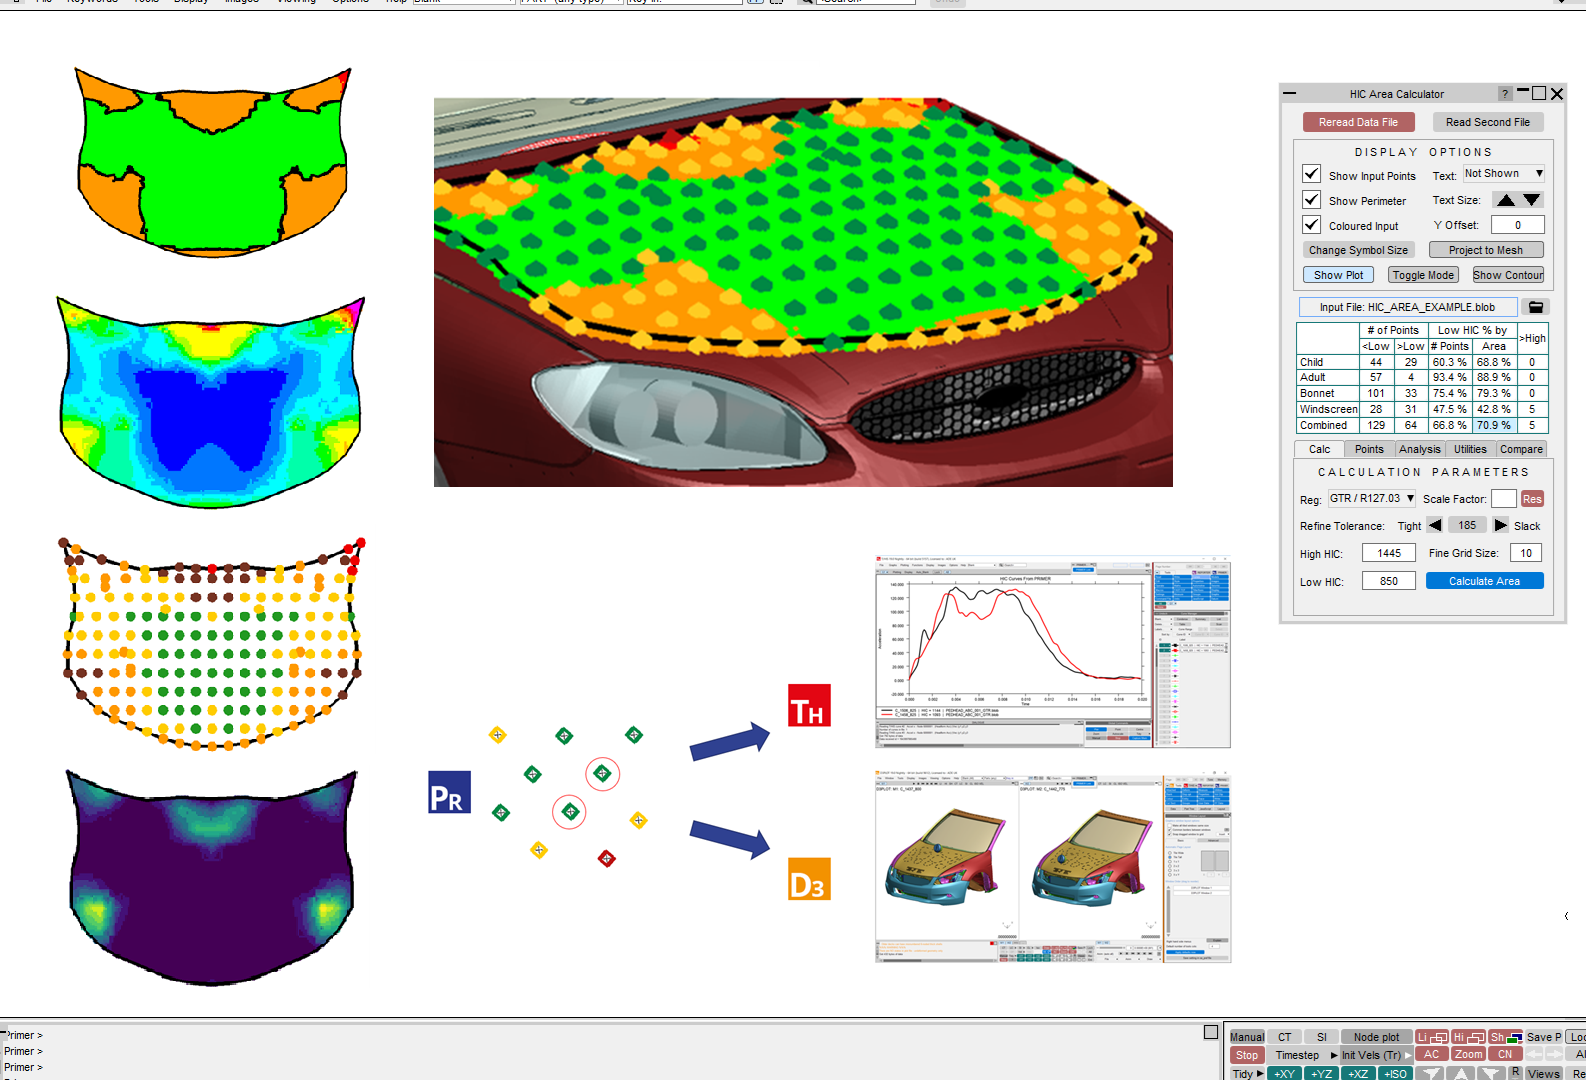This screenshot has height=1080, width=1586.
Task: Click the Sh shaded display icon
Action: [x=1505, y=1037]
